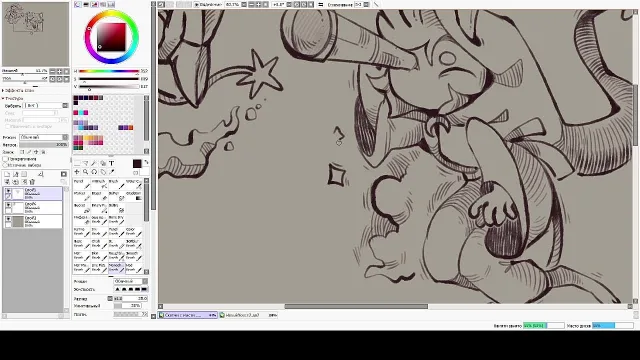Hide the bottom gray layer via eye icon

click(x=8, y=219)
